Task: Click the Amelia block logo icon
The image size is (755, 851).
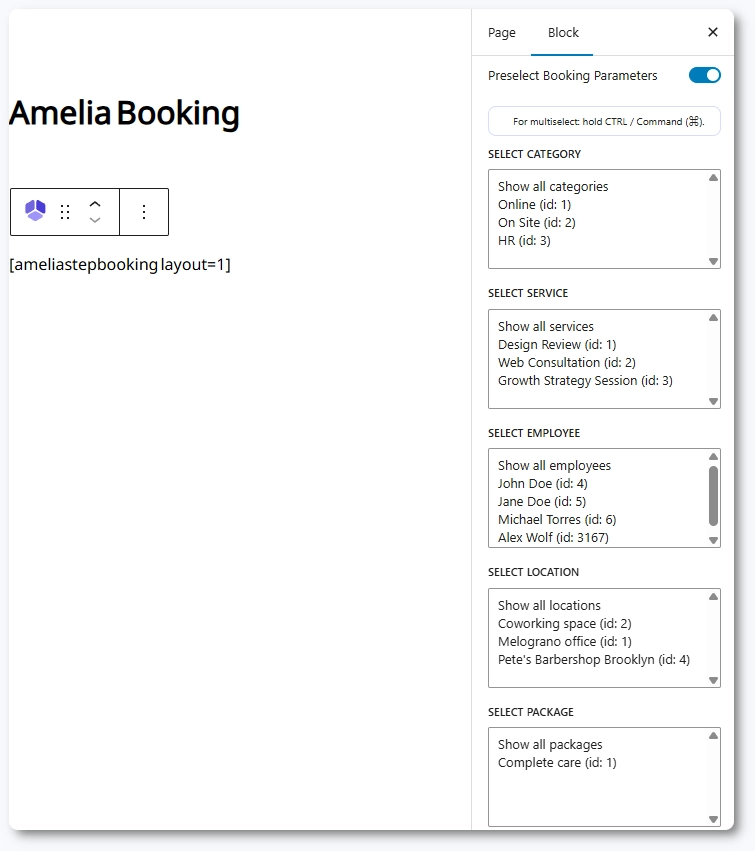Action: tap(35, 211)
